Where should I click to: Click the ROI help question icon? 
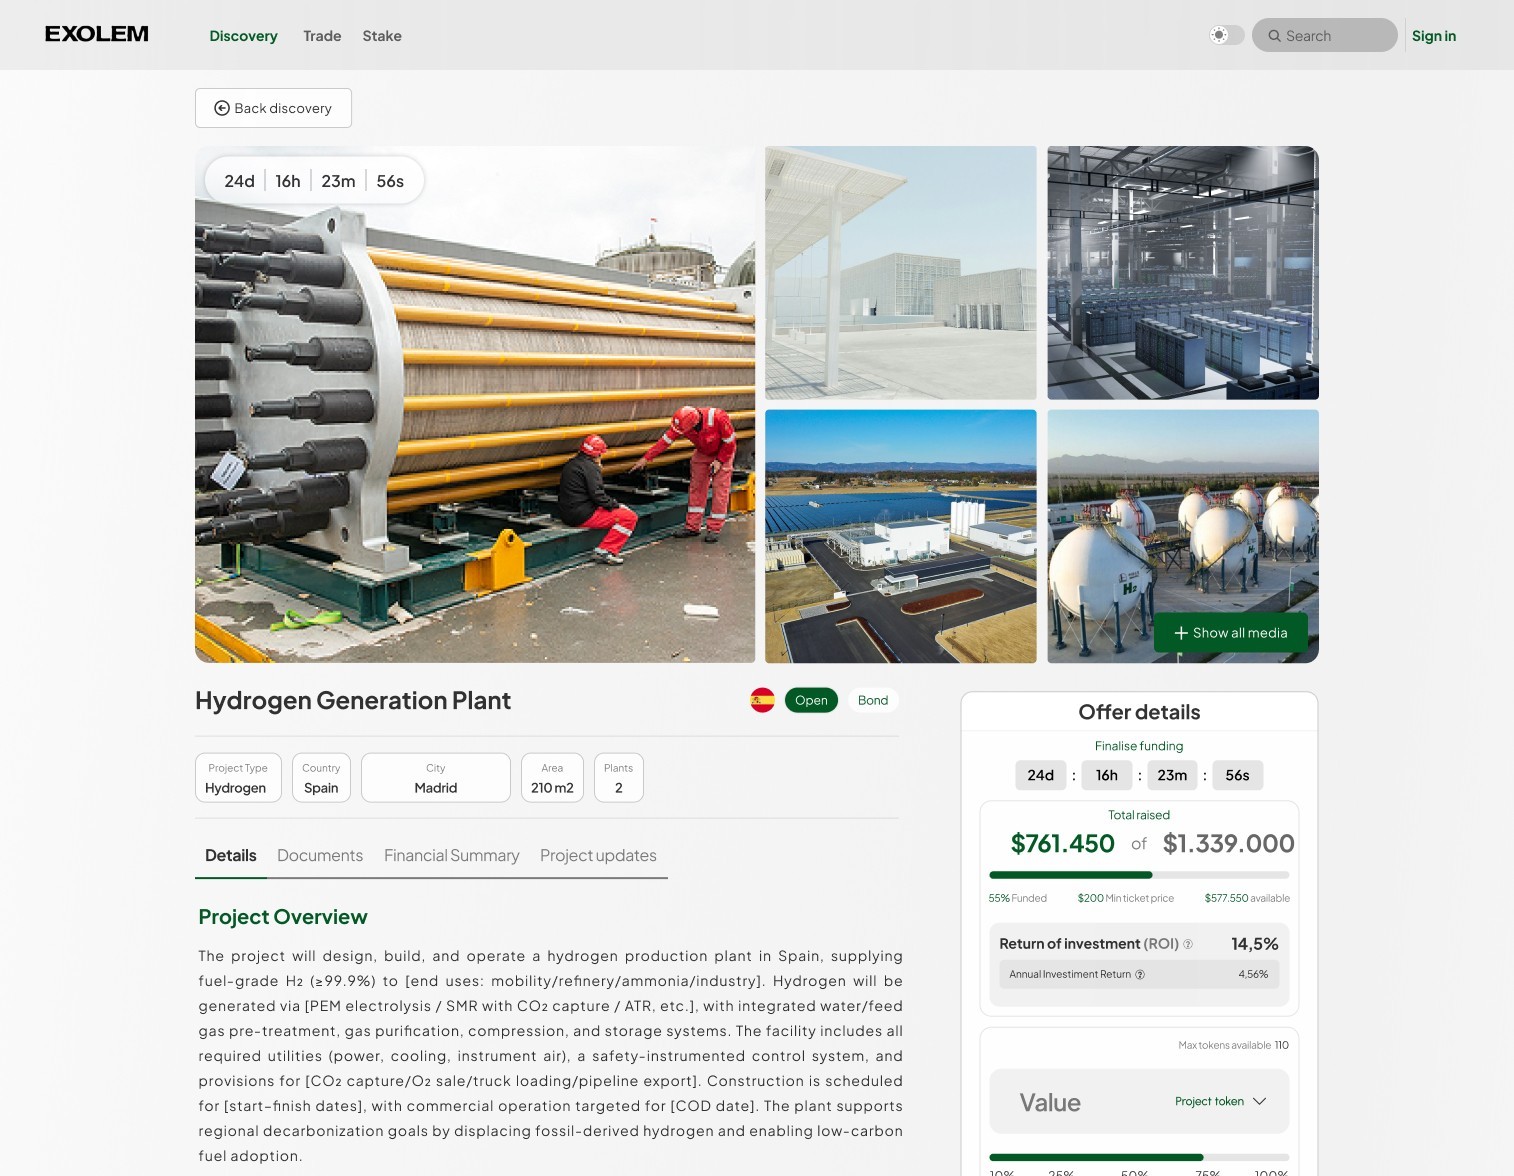[x=1188, y=944]
